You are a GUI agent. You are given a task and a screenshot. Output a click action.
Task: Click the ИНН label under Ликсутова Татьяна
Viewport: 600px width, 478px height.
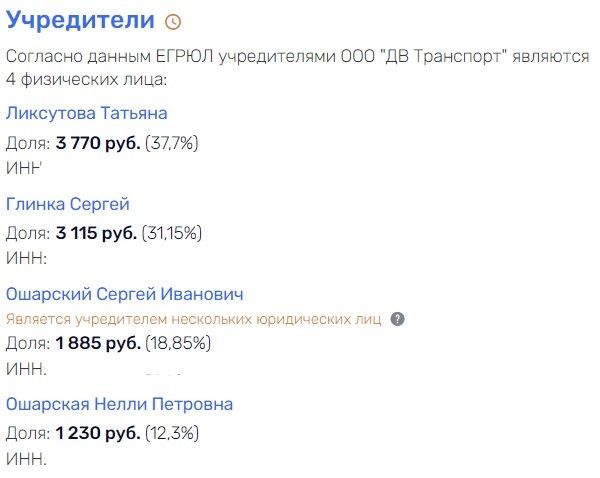pos(24,168)
